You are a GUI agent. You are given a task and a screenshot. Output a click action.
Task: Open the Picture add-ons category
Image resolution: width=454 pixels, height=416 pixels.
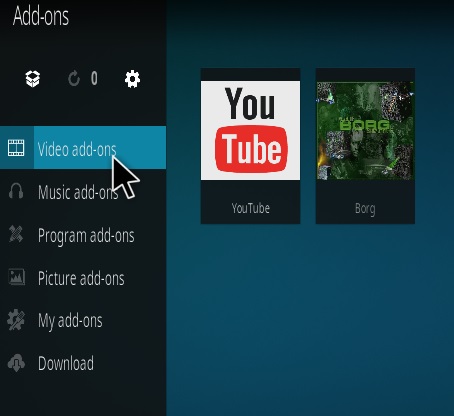pos(83,277)
